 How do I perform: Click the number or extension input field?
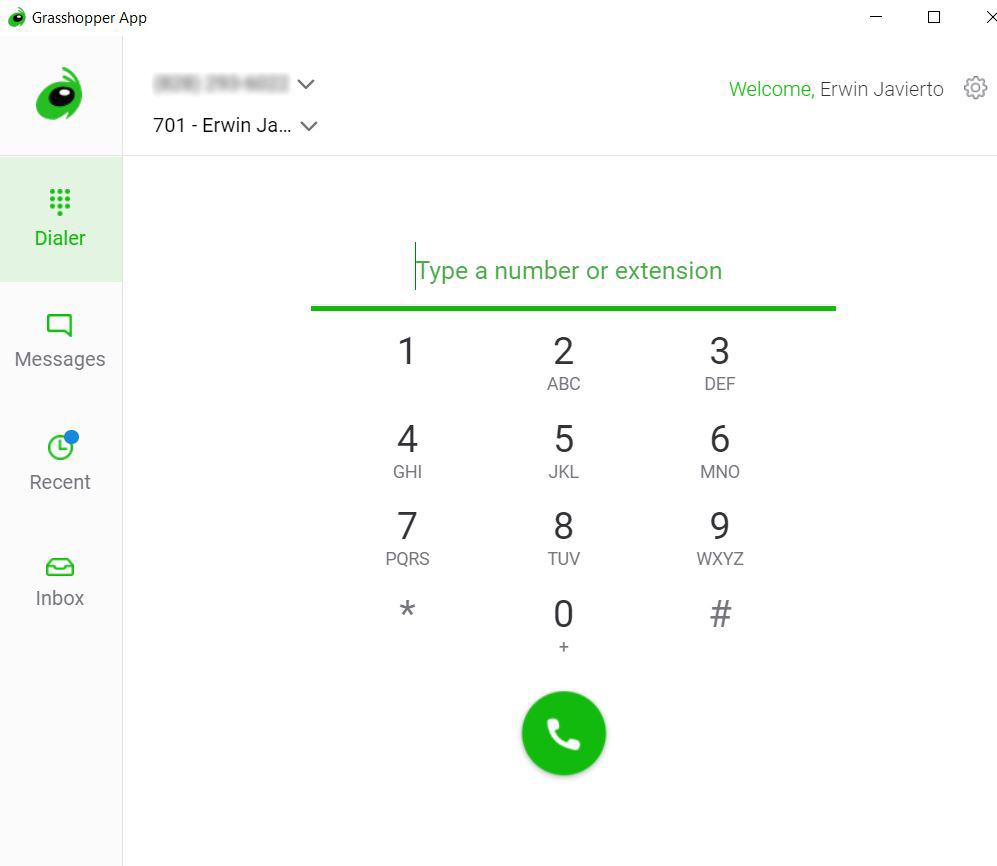tap(573, 271)
